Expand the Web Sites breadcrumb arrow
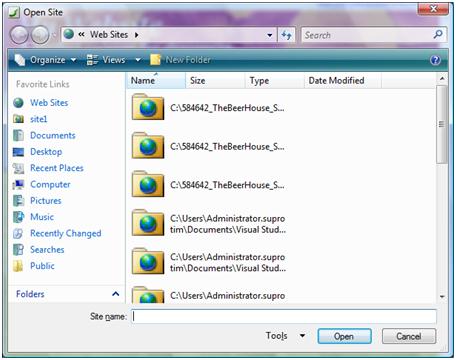This screenshot has height=360, width=456. (x=136, y=35)
